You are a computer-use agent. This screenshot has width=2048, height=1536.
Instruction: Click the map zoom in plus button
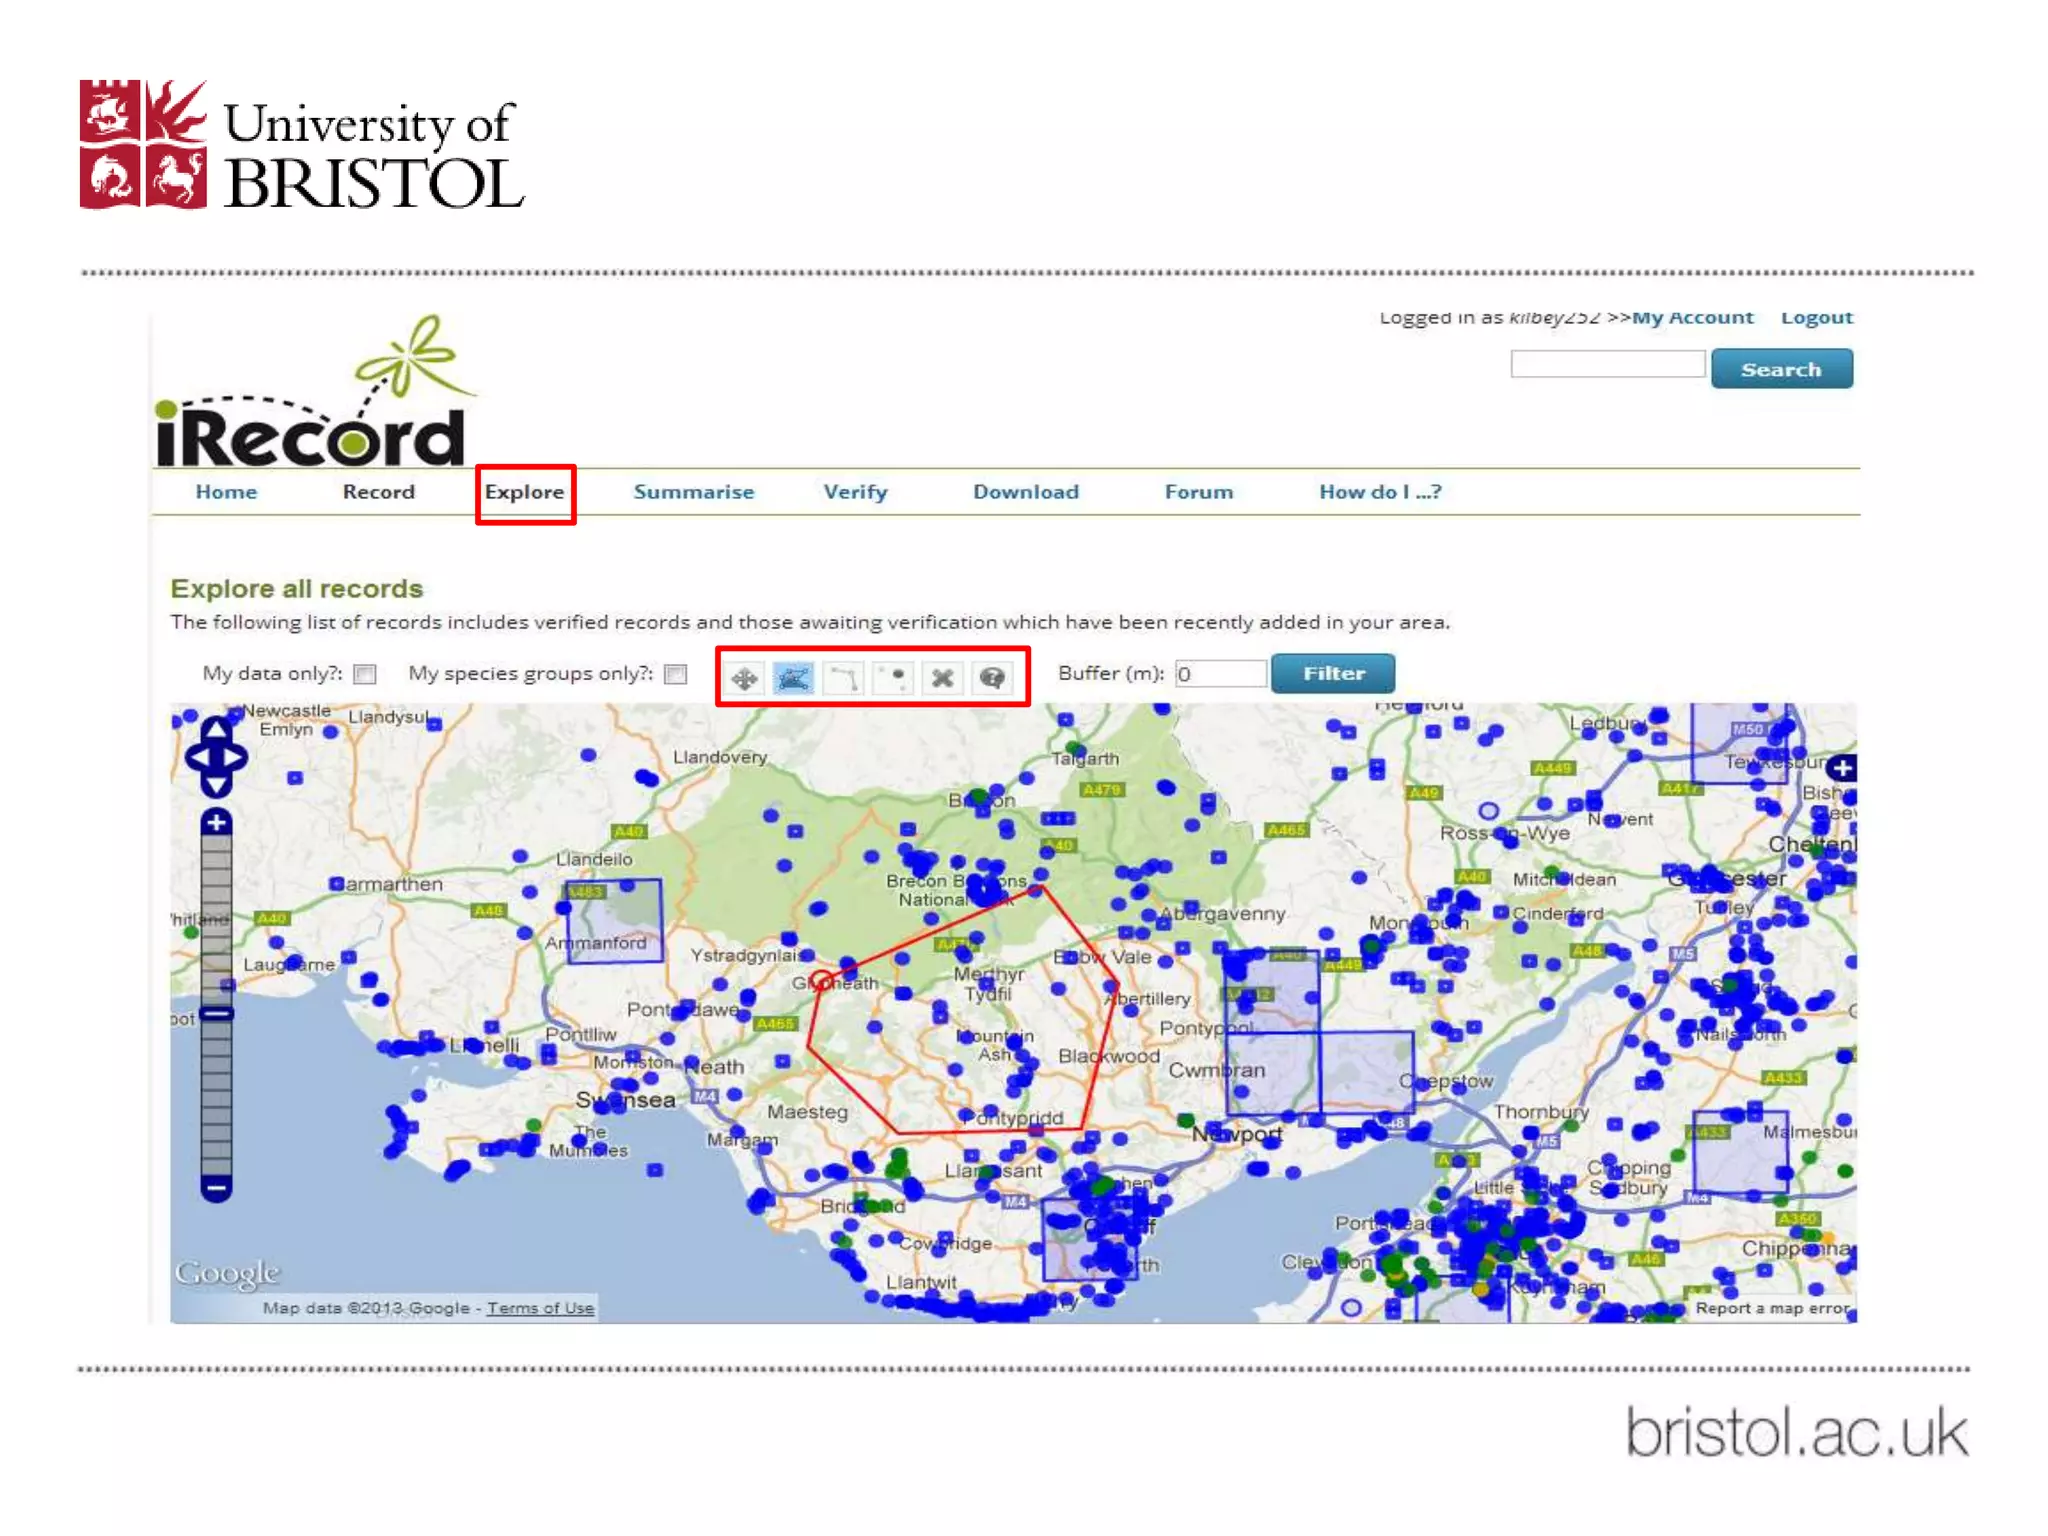pos(216,823)
